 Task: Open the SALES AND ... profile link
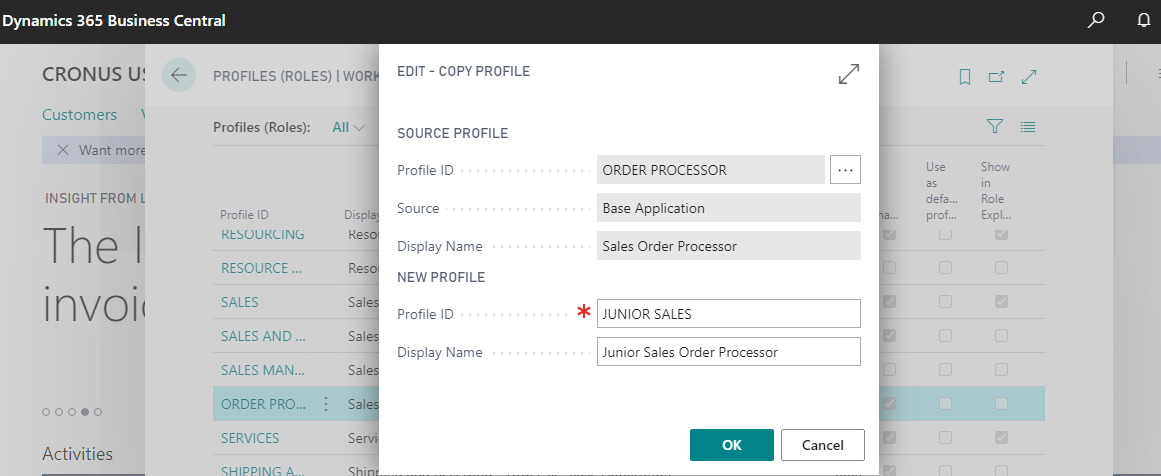pos(256,336)
